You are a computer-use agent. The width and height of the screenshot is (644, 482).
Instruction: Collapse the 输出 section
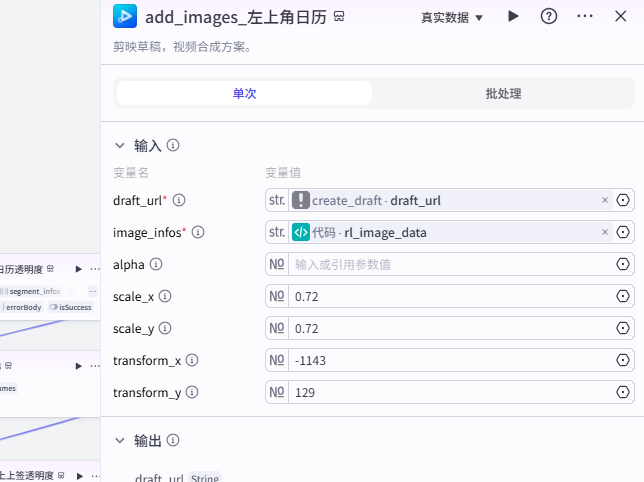(x=120, y=440)
